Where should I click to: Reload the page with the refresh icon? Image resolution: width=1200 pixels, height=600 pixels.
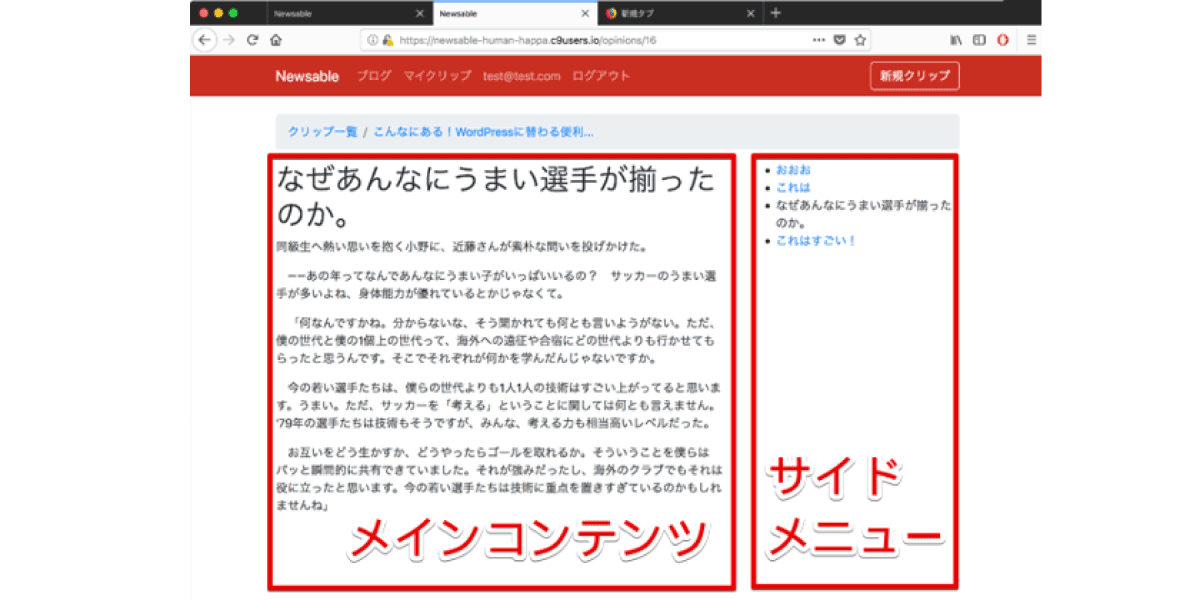(253, 40)
